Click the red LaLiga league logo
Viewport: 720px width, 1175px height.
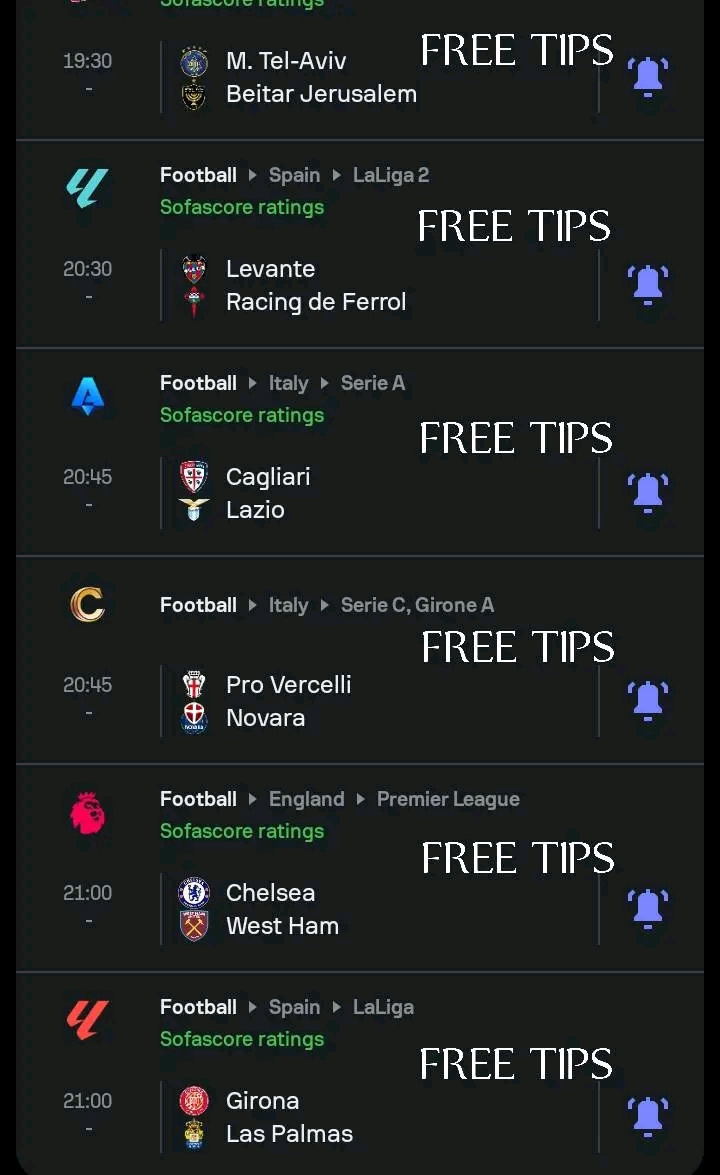click(x=88, y=1021)
